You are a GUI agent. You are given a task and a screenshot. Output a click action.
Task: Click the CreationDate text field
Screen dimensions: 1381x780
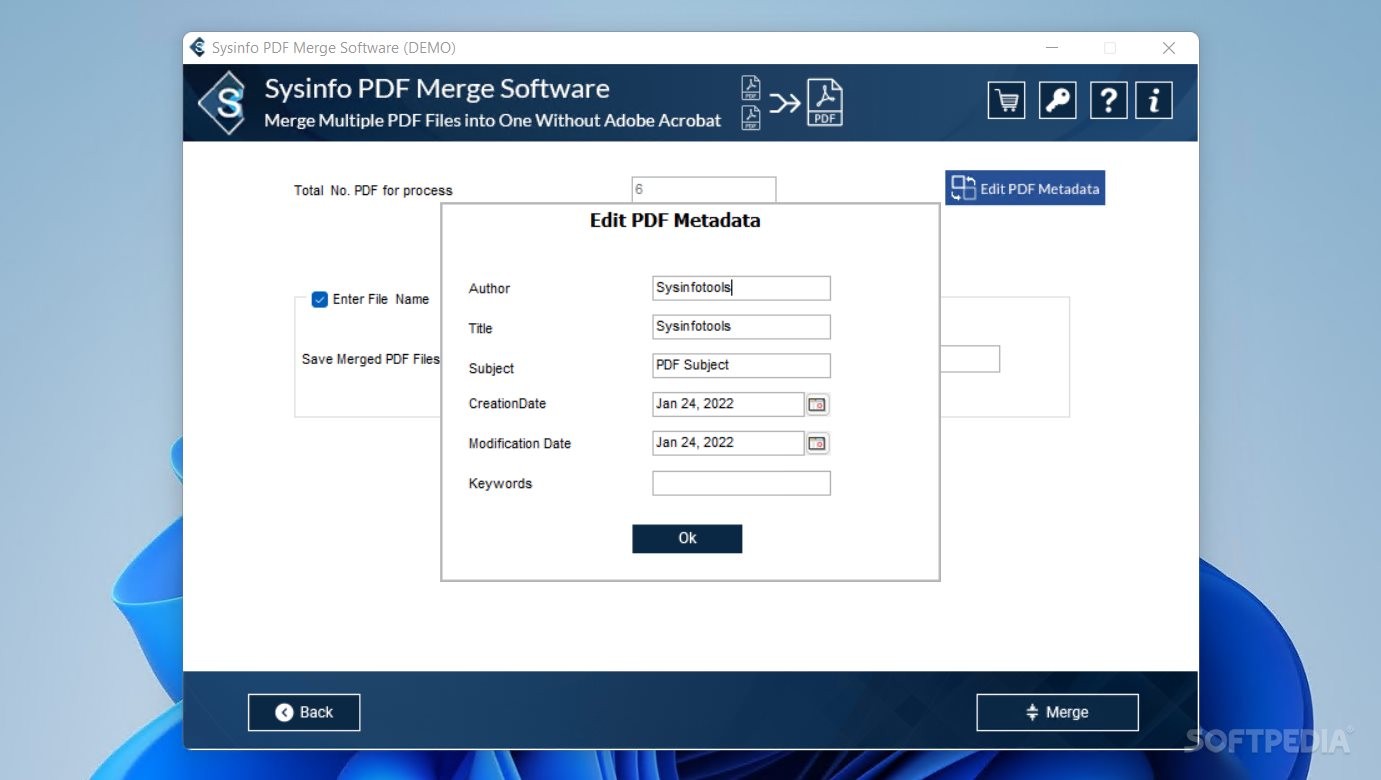click(x=728, y=404)
